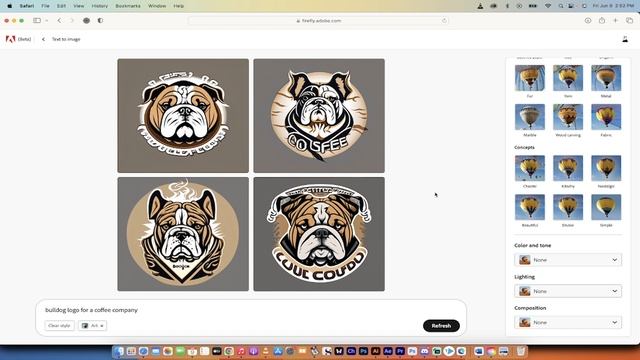Open the user profile avatar
Screen dimensions: 640x360
pyautogui.click(x=625, y=39)
